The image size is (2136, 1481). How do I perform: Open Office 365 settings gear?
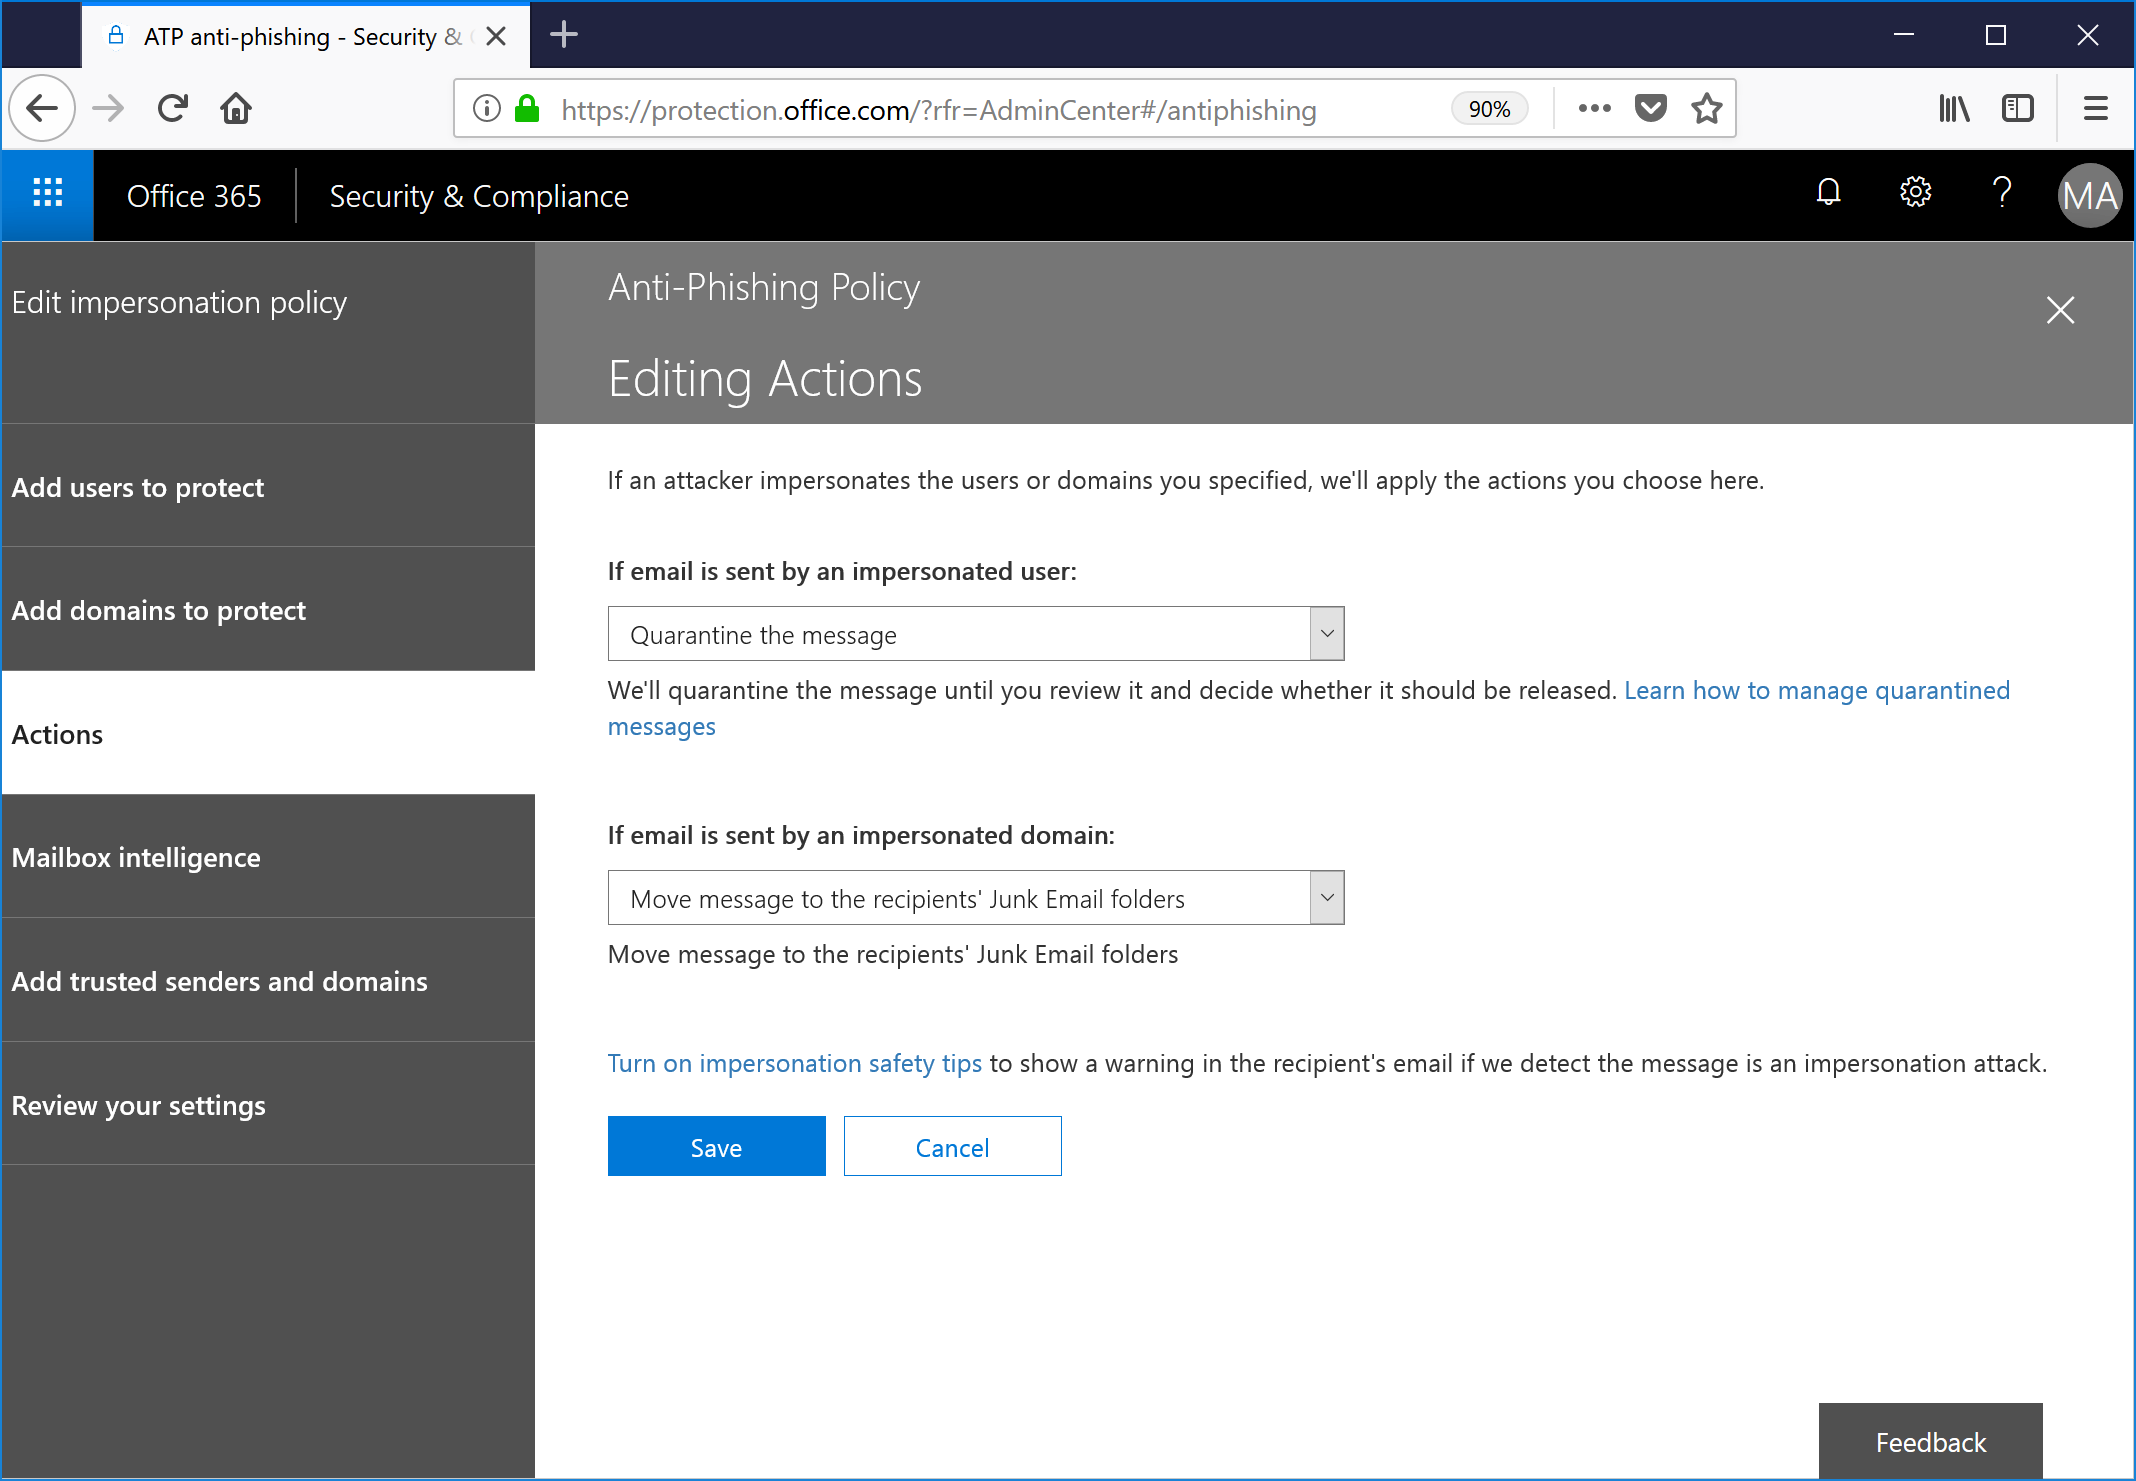tap(1914, 193)
